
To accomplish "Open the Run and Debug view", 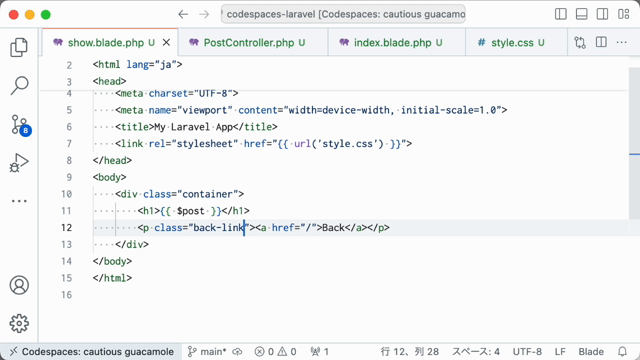I will [19, 163].
